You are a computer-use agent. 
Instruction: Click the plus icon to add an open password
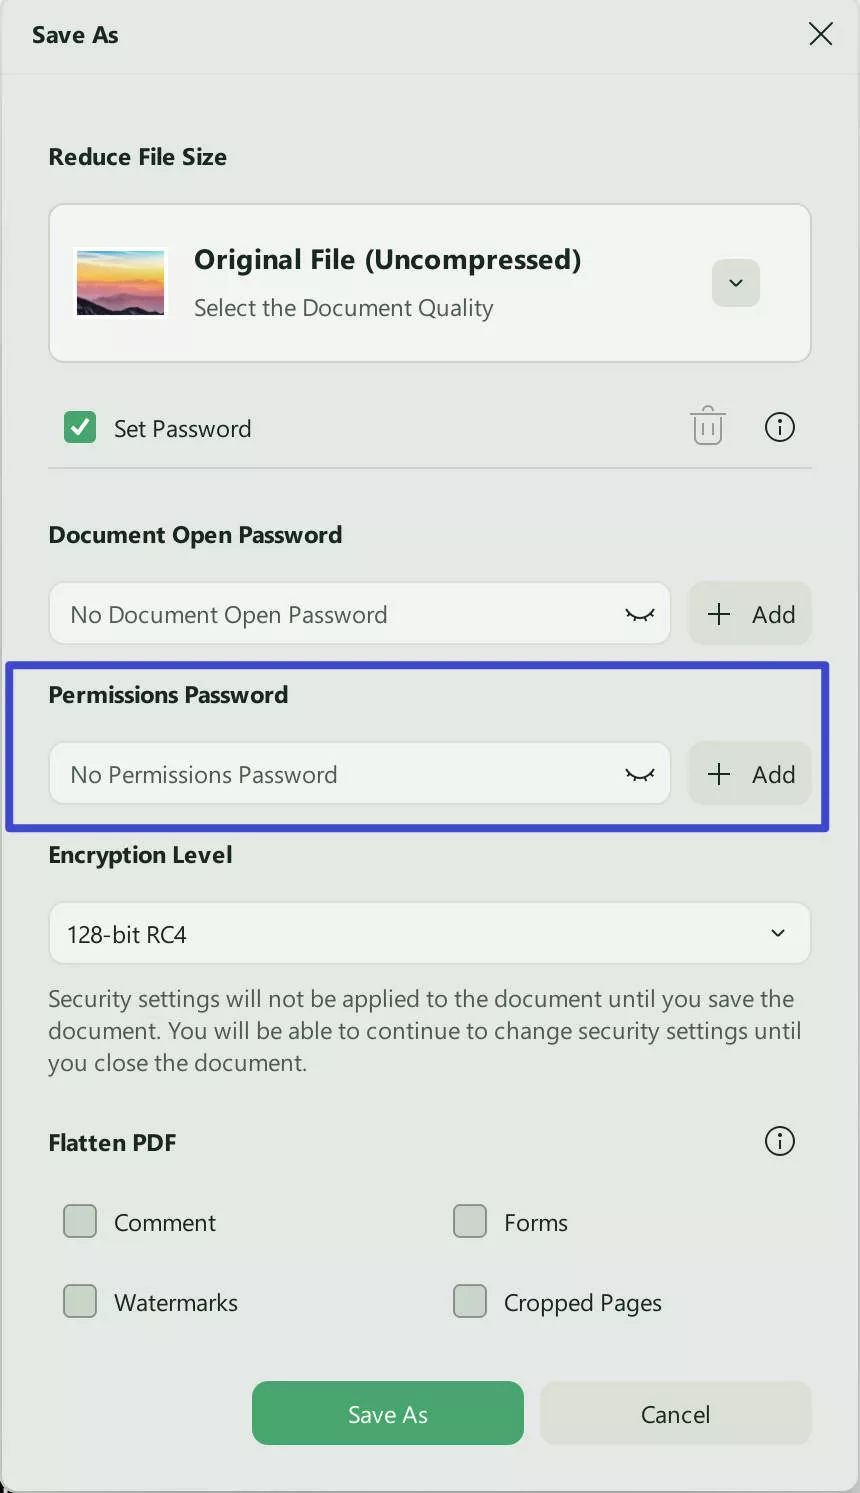pos(718,613)
